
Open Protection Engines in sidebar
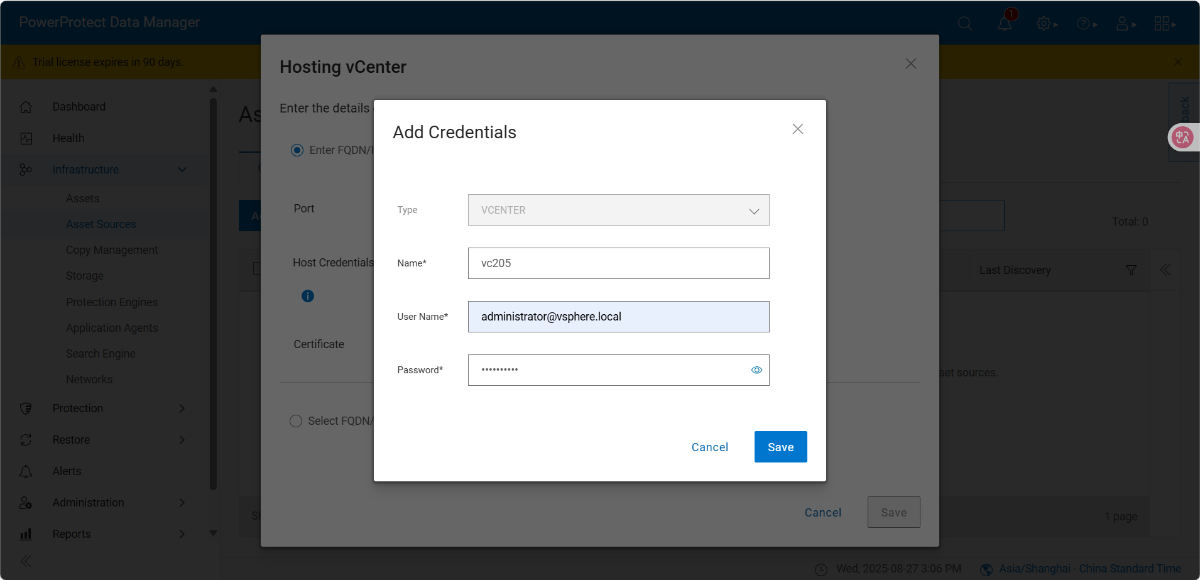tap(112, 302)
